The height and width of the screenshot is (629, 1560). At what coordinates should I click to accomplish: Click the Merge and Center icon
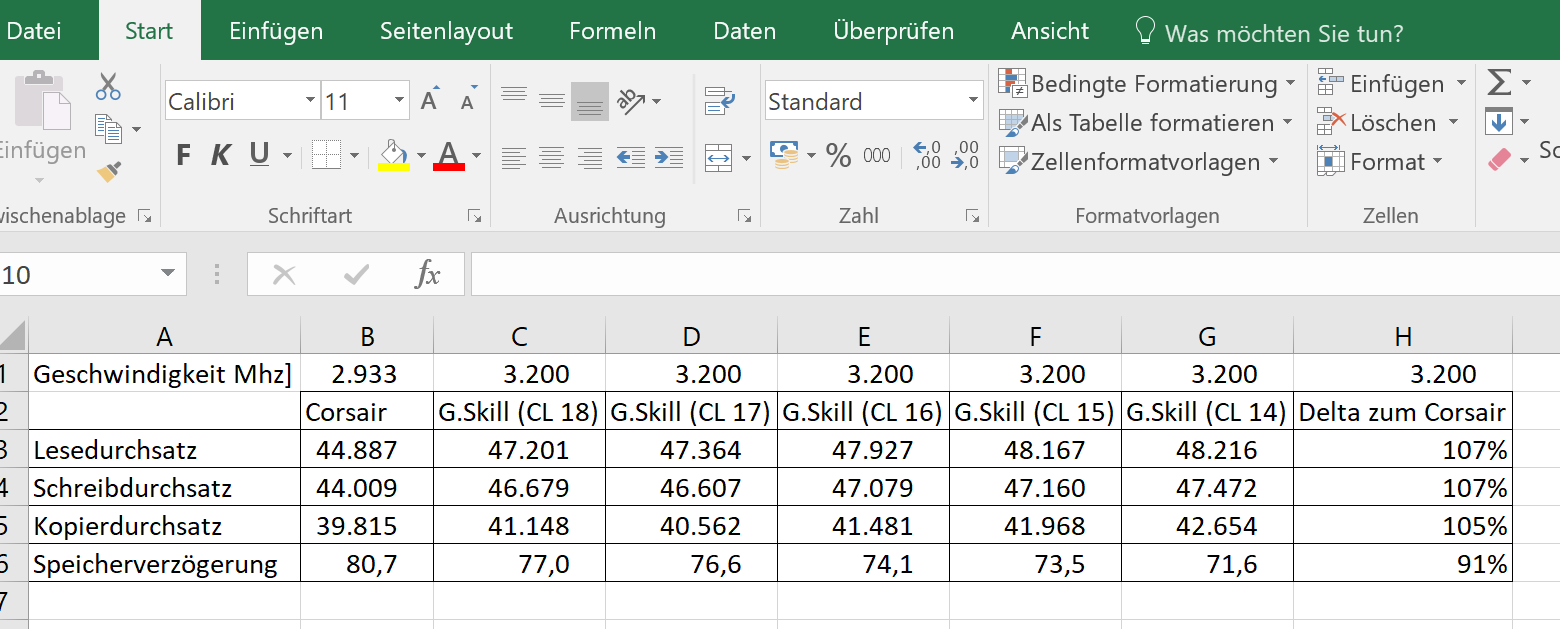tap(719, 157)
